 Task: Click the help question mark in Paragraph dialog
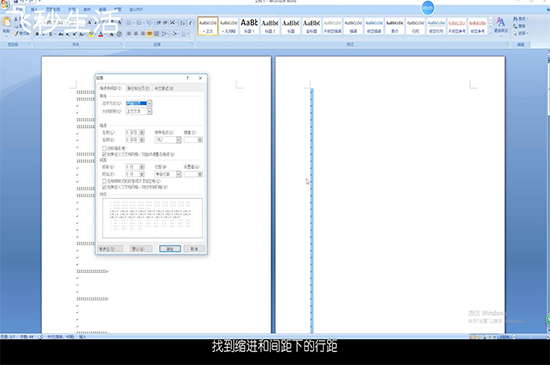[x=187, y=78]
